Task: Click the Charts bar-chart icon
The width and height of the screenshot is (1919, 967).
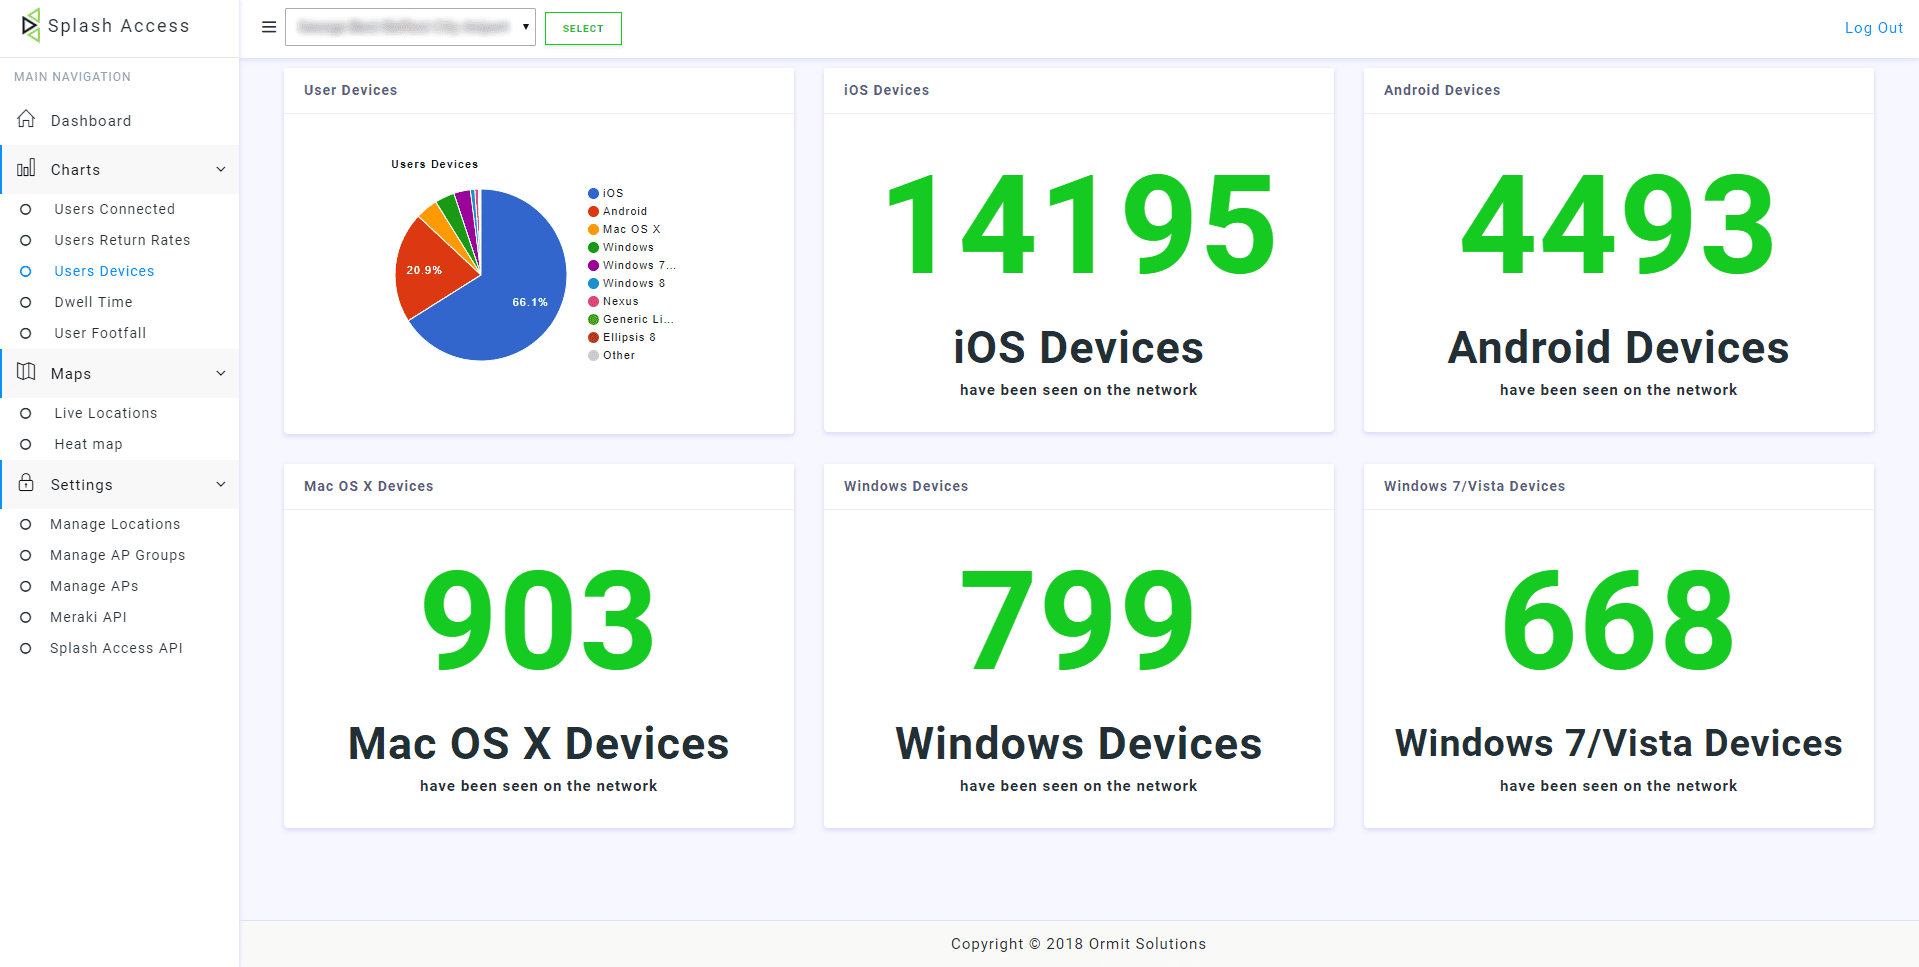Action: 25,169
